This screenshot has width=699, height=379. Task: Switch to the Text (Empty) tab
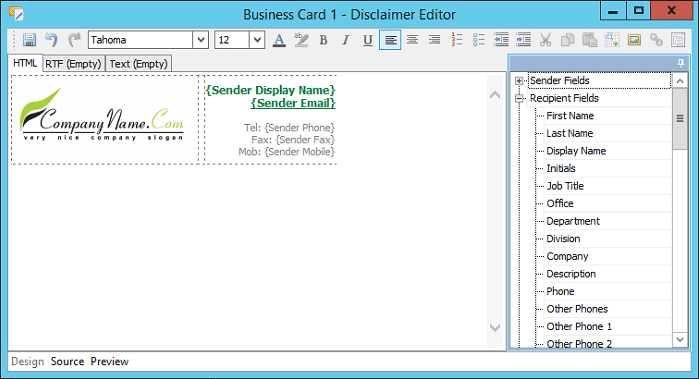(x=139, y=64)
